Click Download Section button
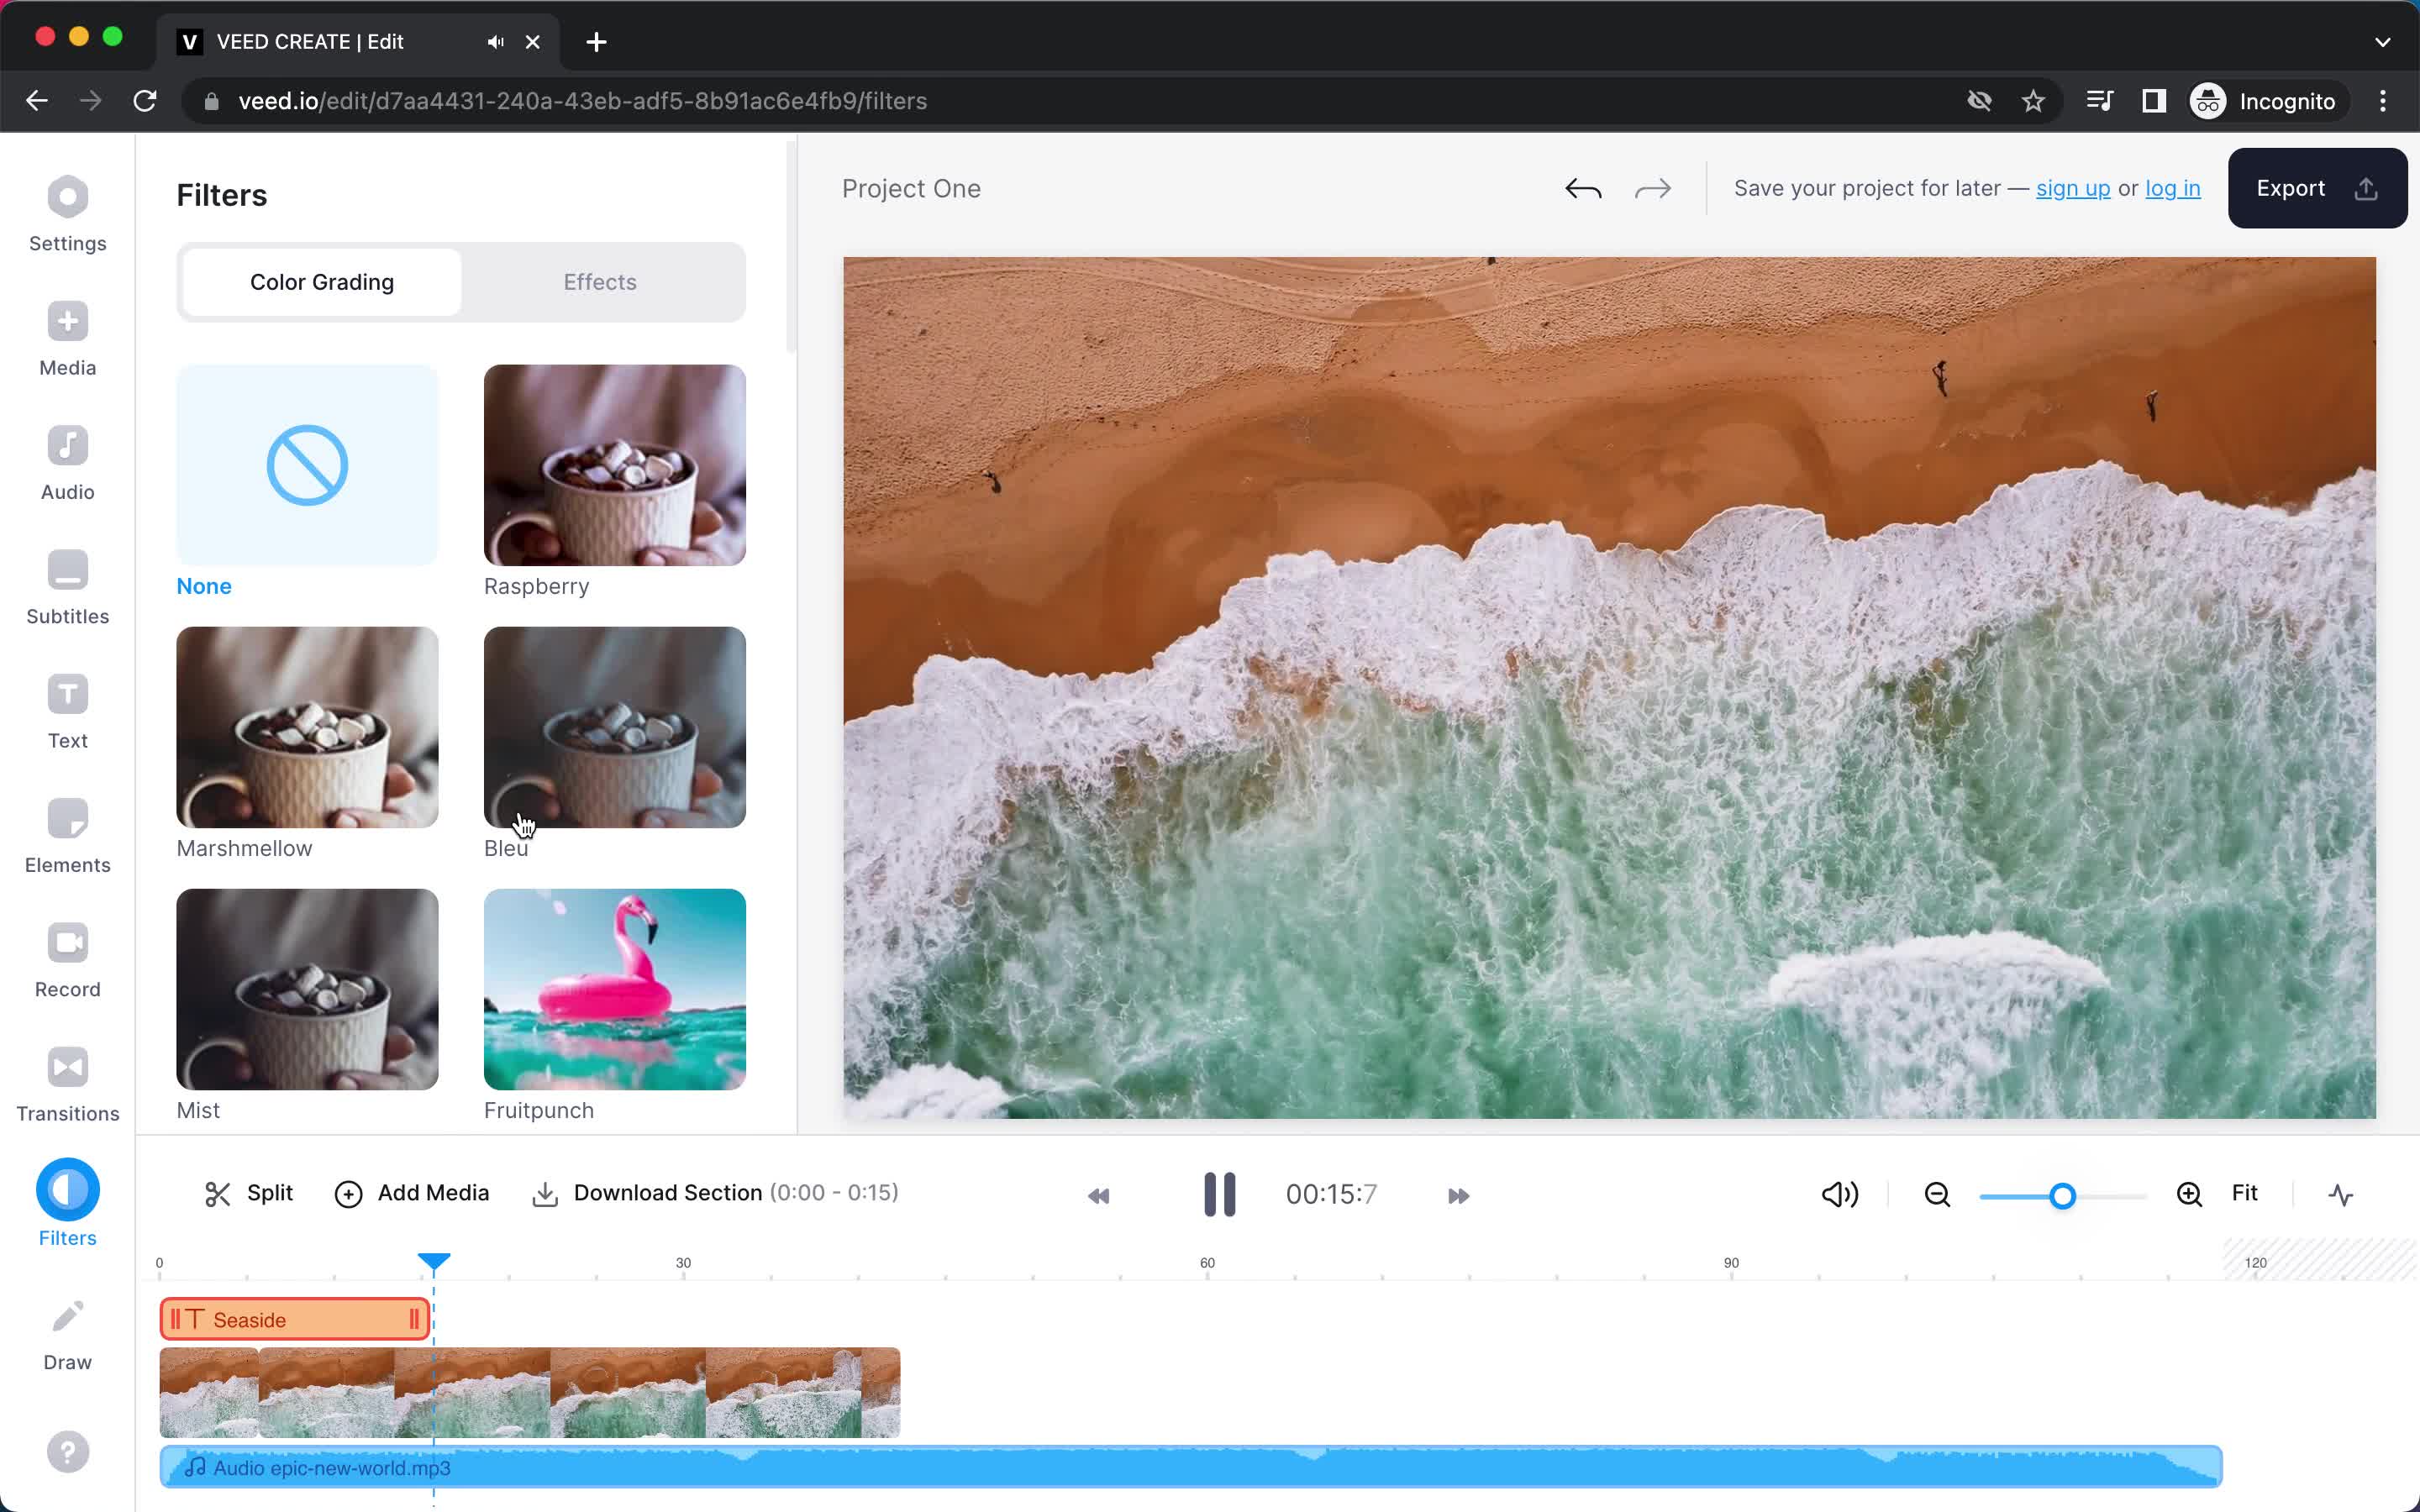Viewport: 2420px width, 1512px height. 715,1193
